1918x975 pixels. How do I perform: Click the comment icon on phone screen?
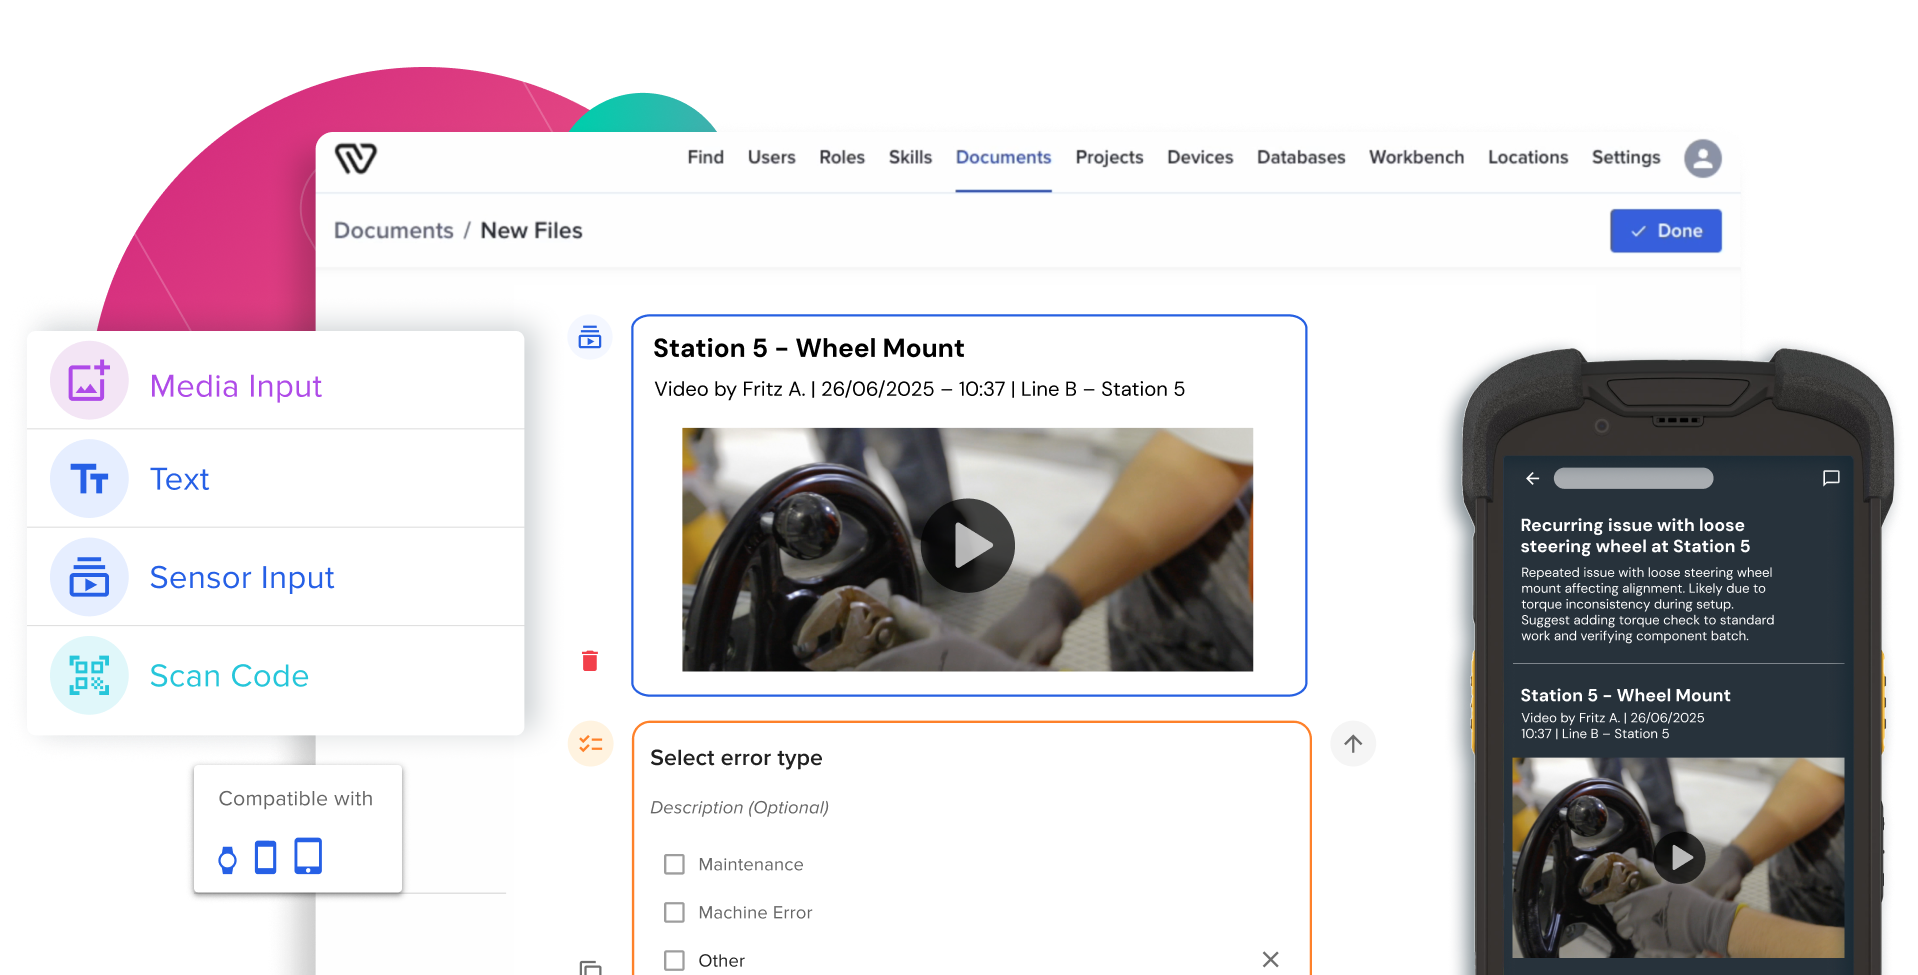coord(1830,479)
